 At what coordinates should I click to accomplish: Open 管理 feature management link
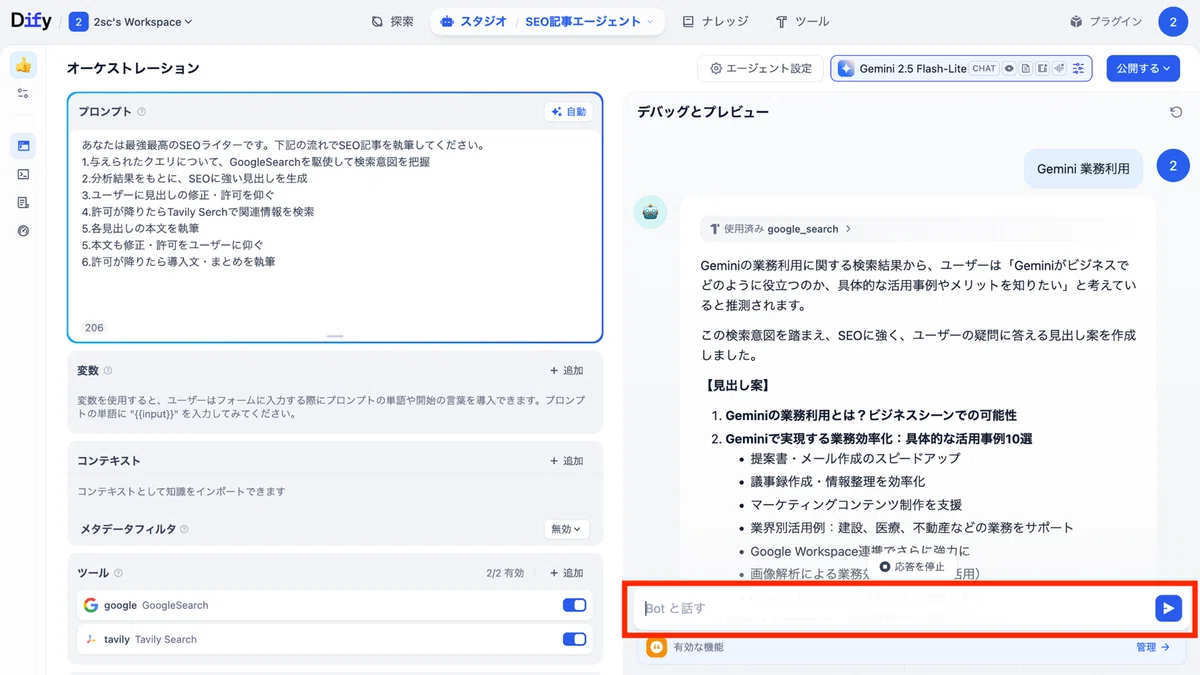point(1152,647)
